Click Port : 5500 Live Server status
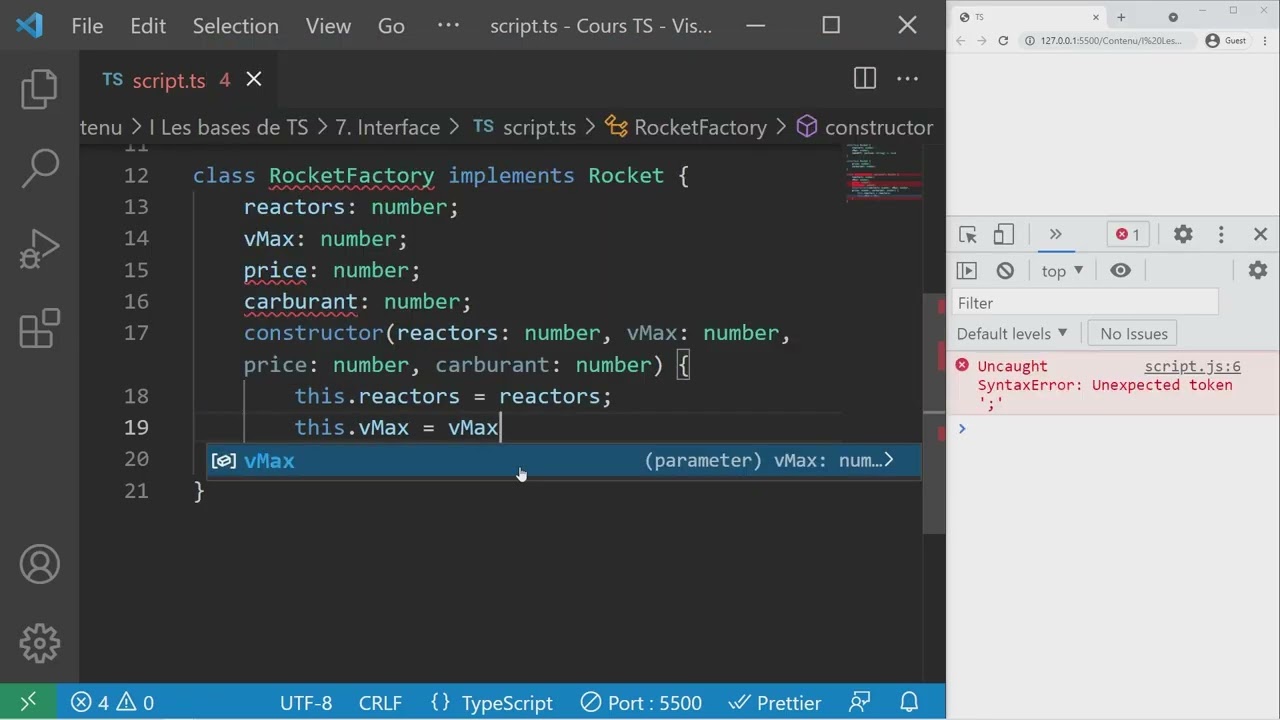 click(x=642, y=703)
